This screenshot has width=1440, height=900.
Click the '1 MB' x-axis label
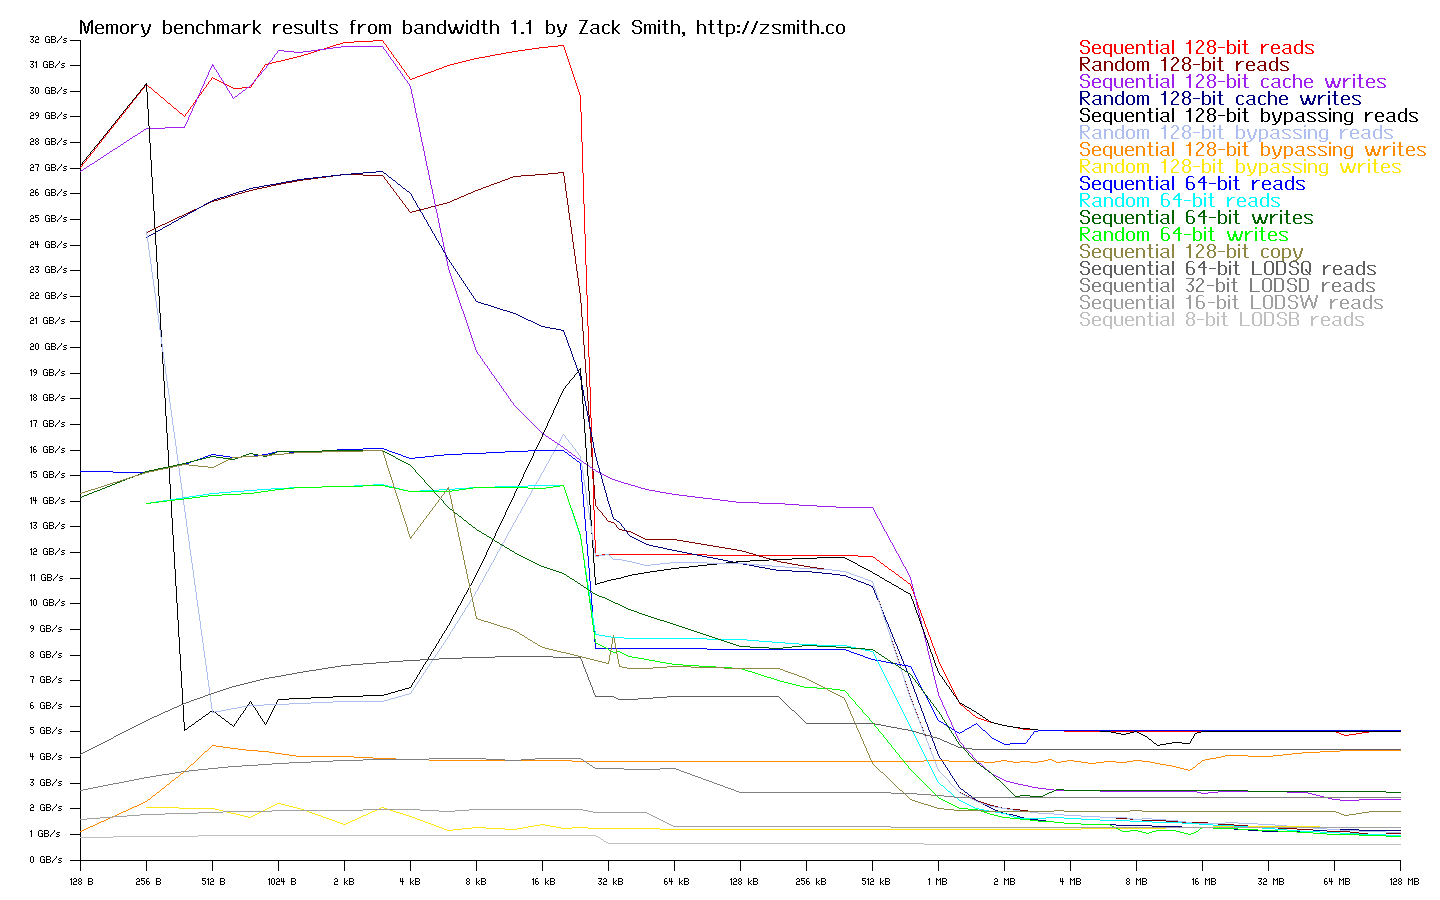pos(938,882)
